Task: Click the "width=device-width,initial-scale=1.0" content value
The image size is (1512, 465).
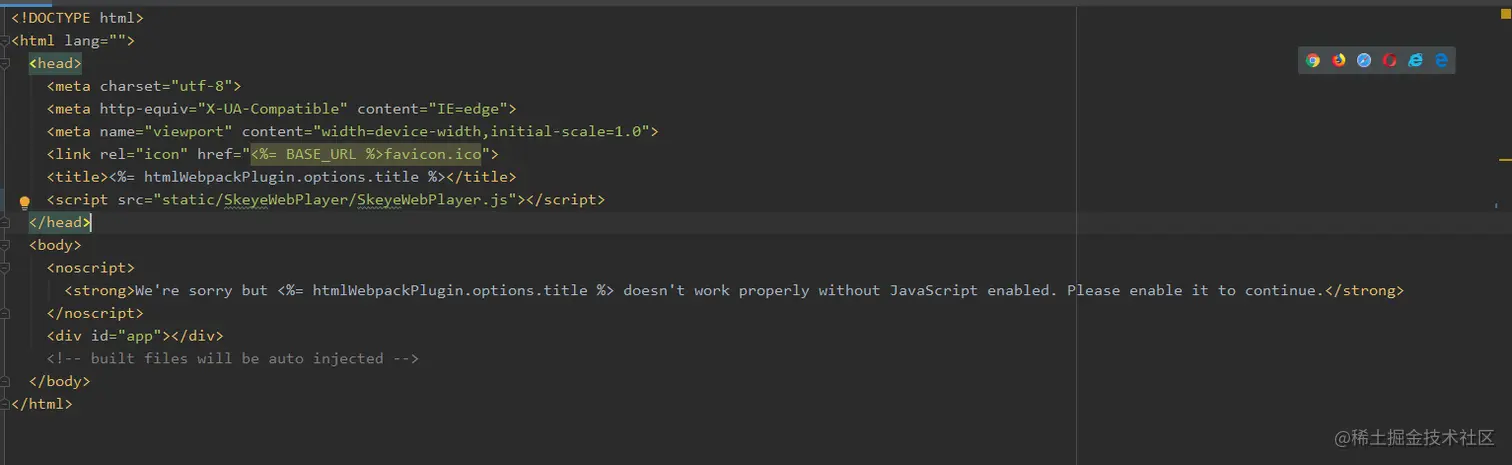Action: [x=482, y=131]
